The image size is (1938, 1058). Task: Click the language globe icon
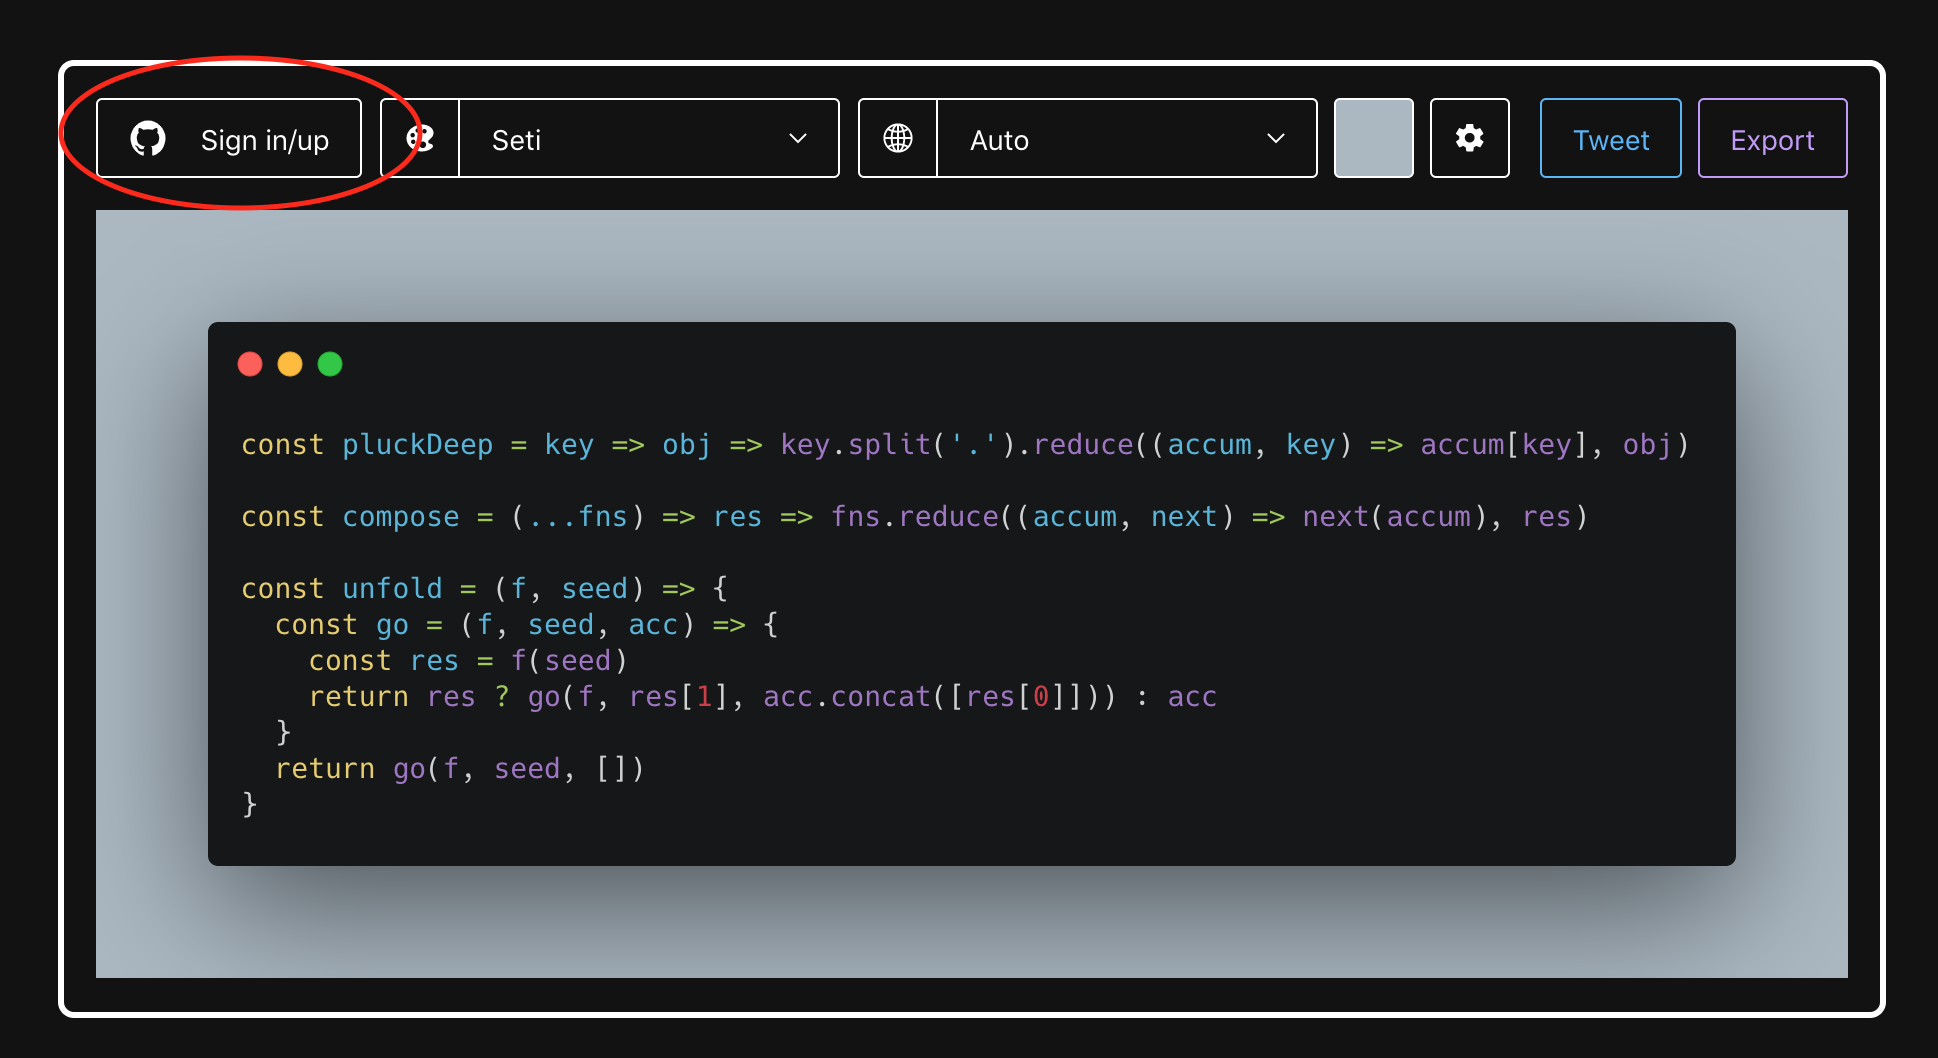(898, 138)
